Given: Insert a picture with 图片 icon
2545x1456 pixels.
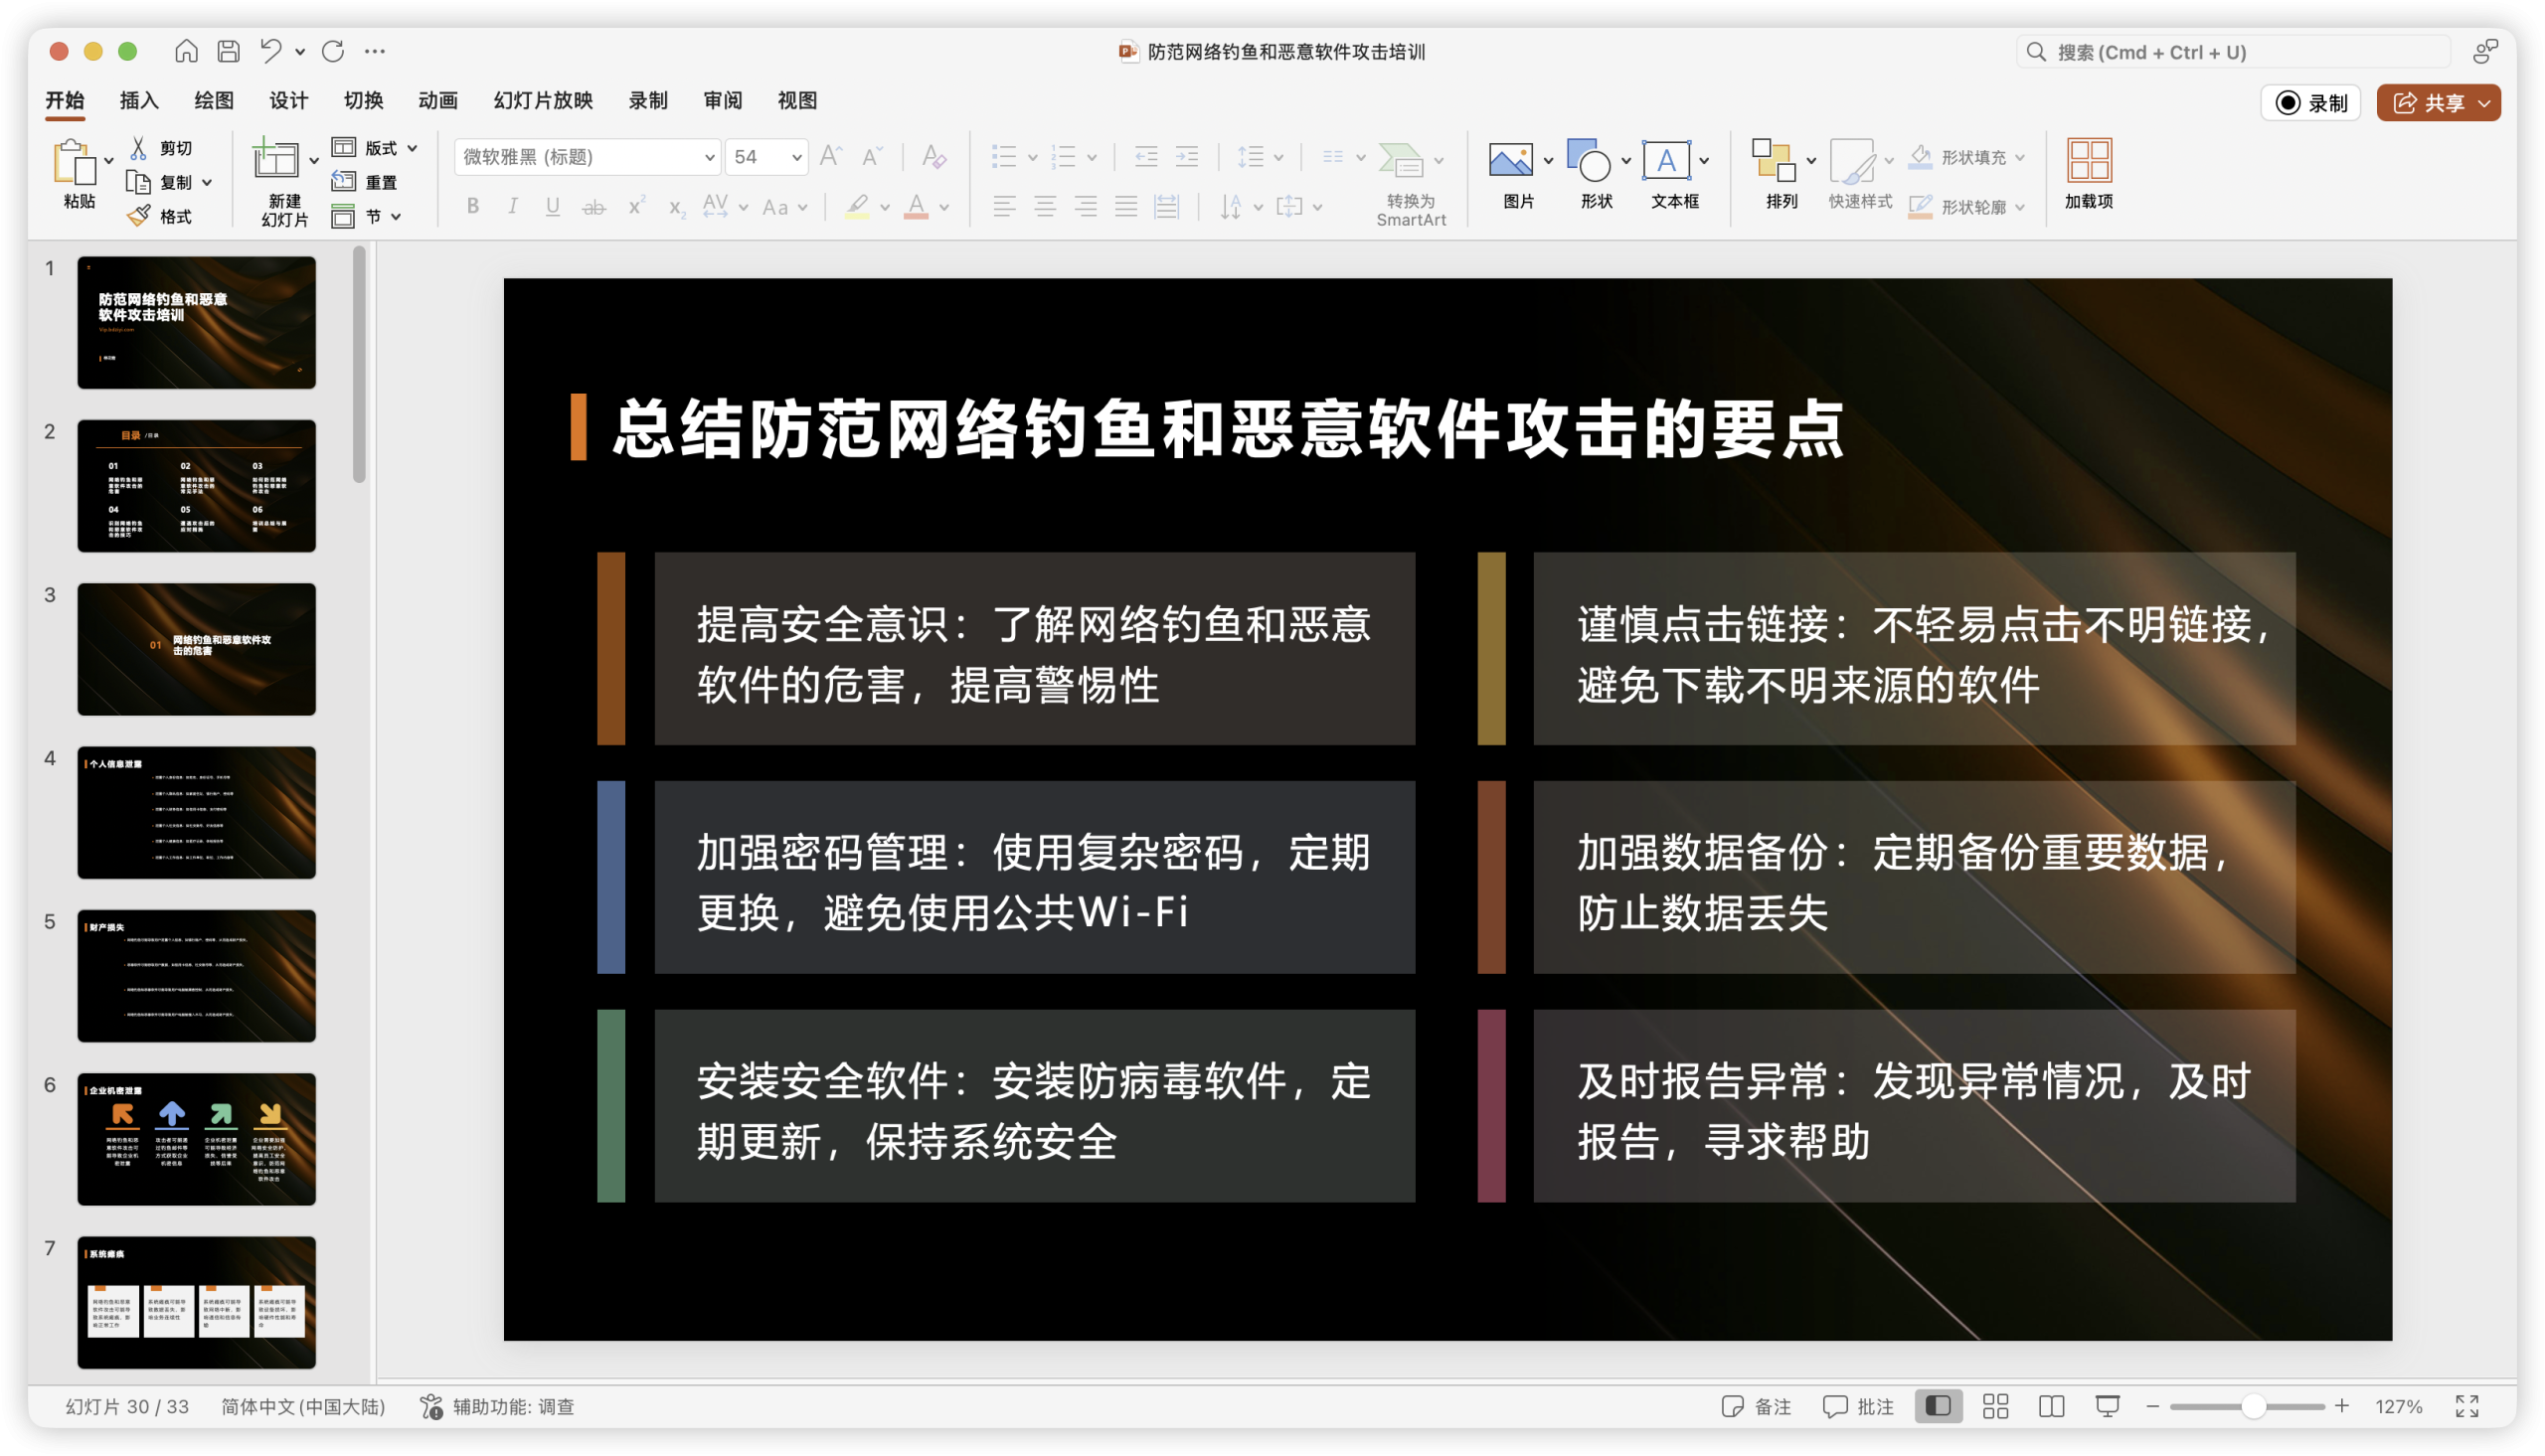Looking at the screenshot, I should pyautogui.click(x=1510, y=160).
